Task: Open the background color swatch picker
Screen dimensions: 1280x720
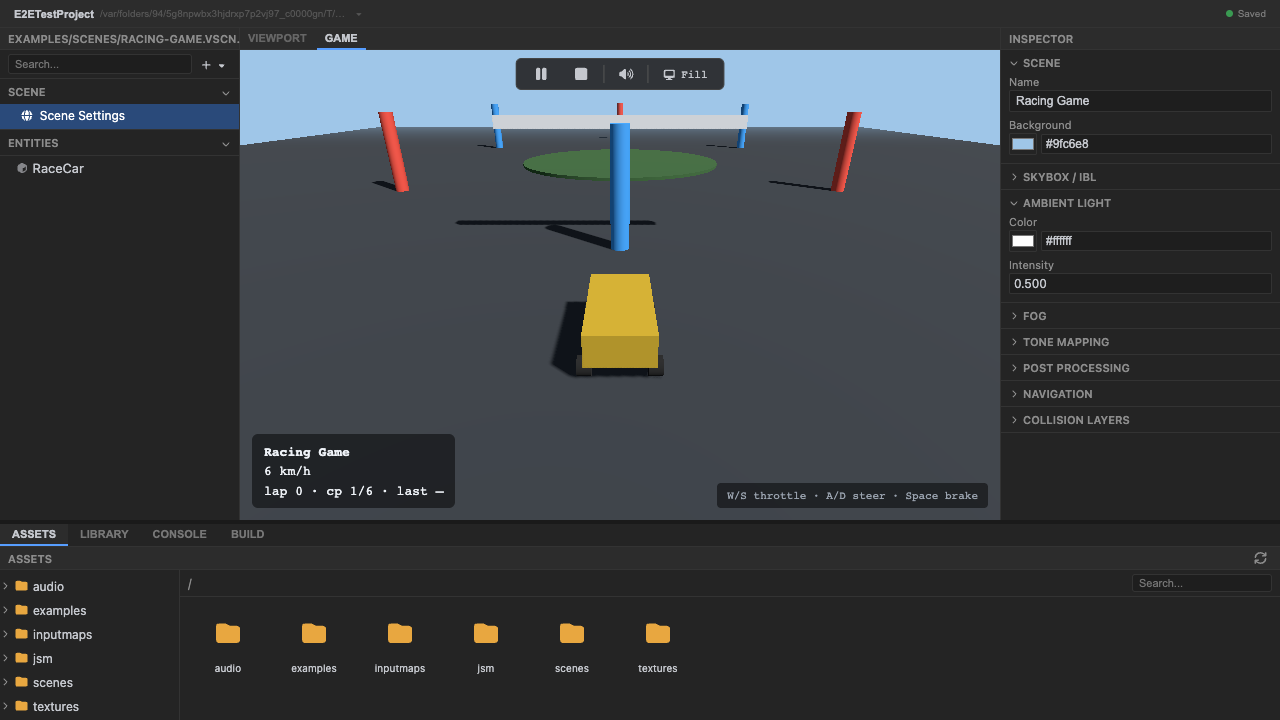Action: pos(1023,144)
